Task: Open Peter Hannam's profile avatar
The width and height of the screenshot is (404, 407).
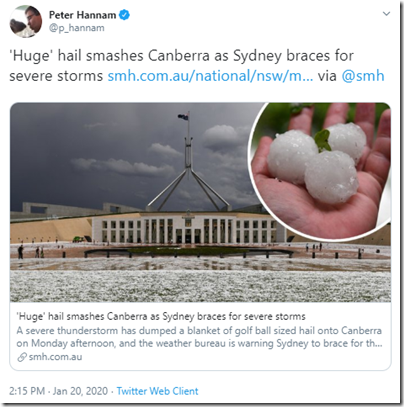Action: [26, 22]
